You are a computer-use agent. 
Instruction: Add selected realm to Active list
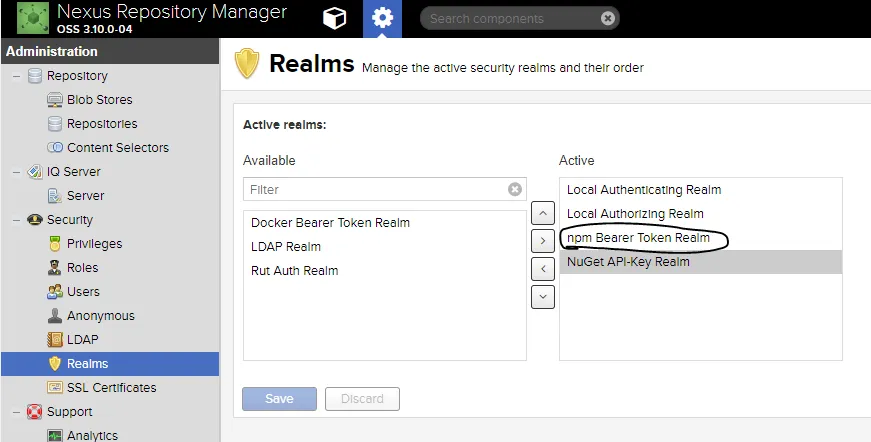coord(543,241)
